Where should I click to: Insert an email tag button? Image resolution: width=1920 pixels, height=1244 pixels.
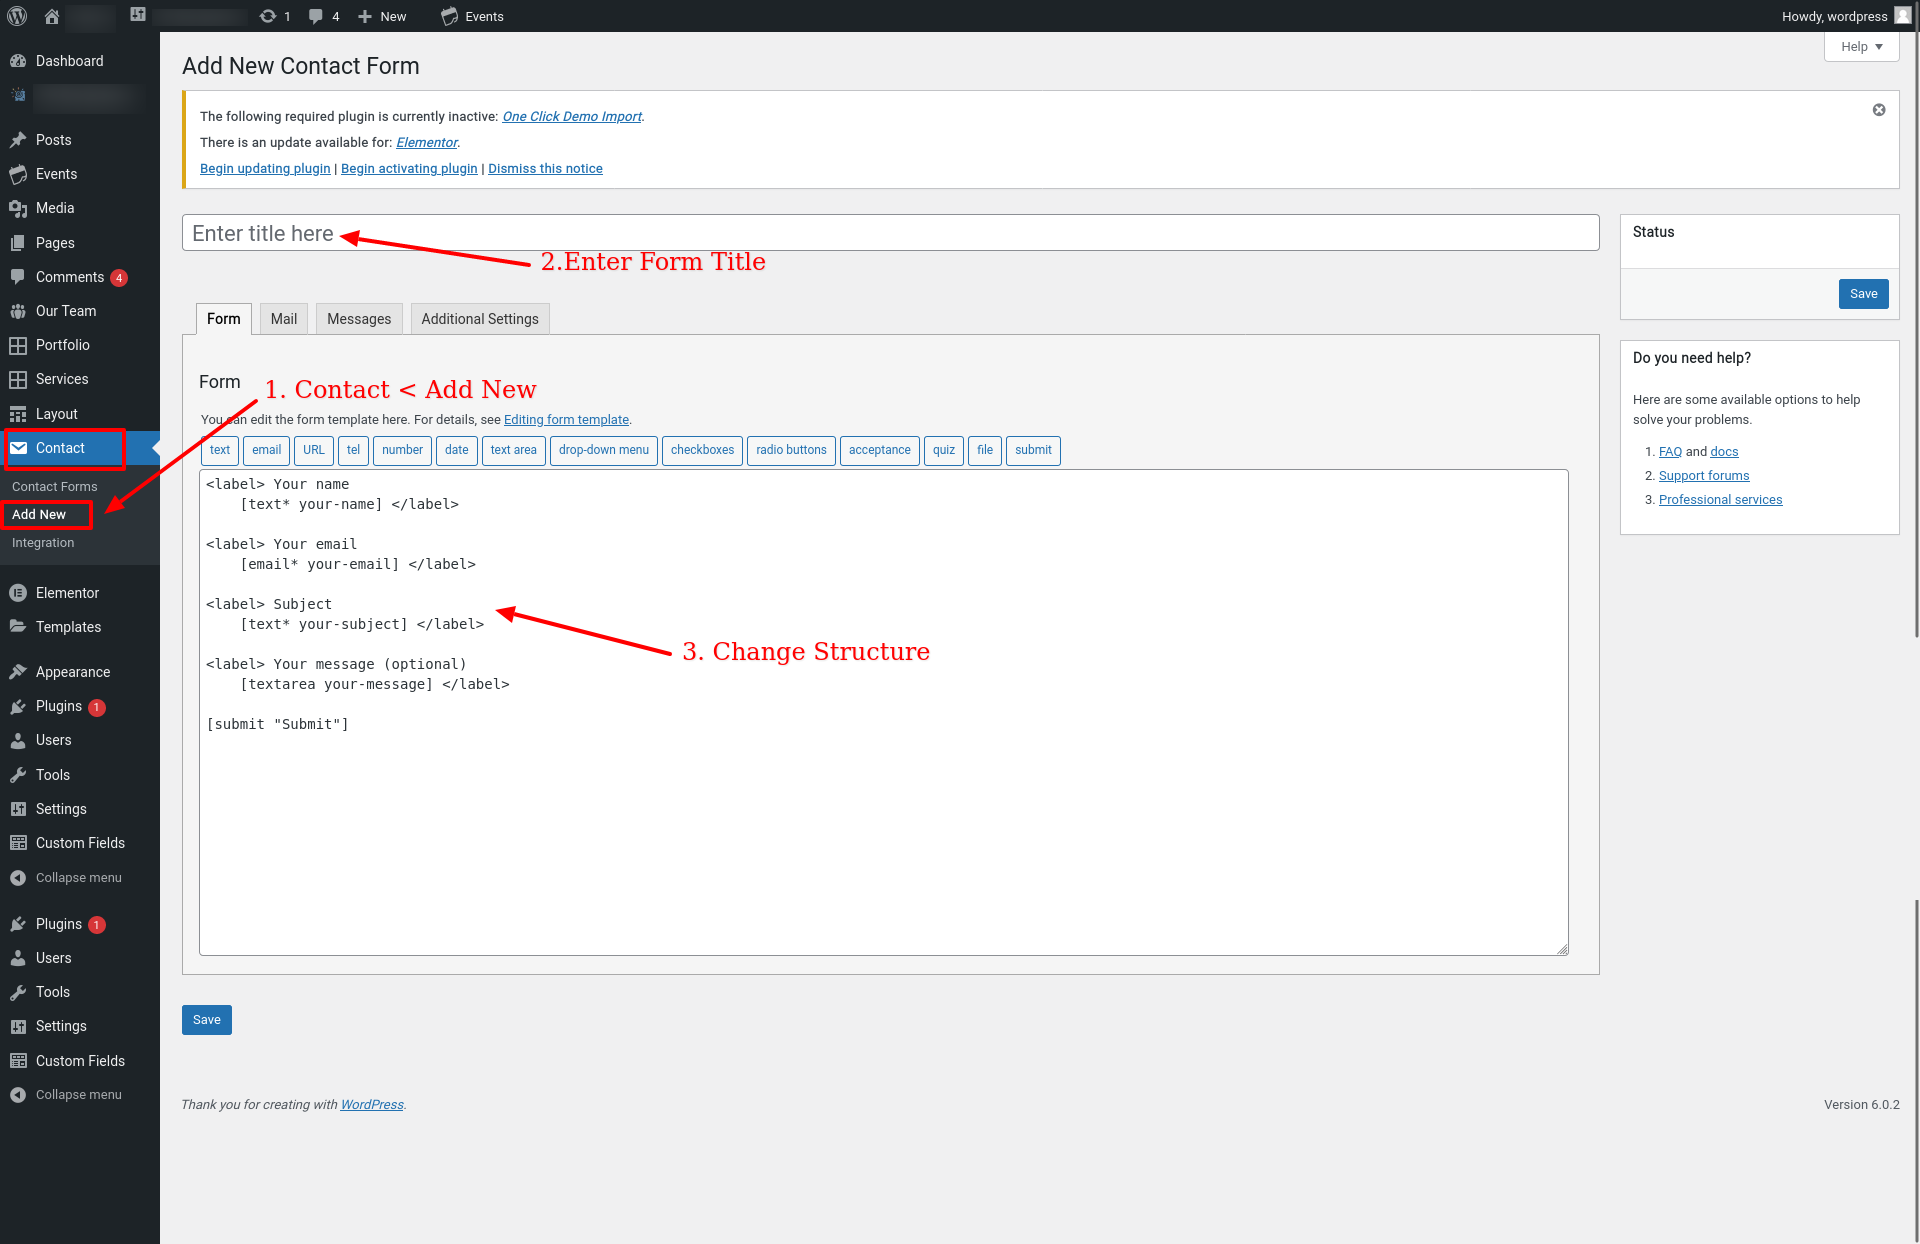click(x=266, y=450)
